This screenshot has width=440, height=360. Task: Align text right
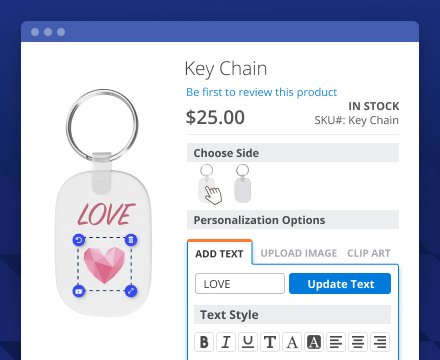(x=380, y=342)
